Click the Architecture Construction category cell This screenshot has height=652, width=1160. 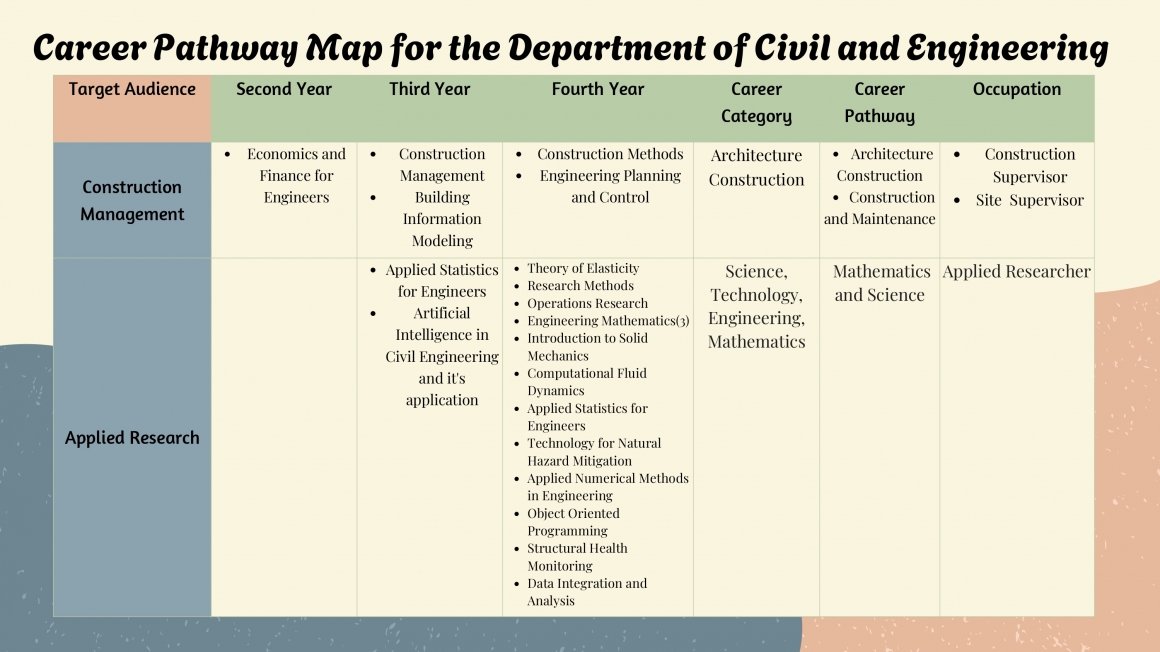[756, 167]
